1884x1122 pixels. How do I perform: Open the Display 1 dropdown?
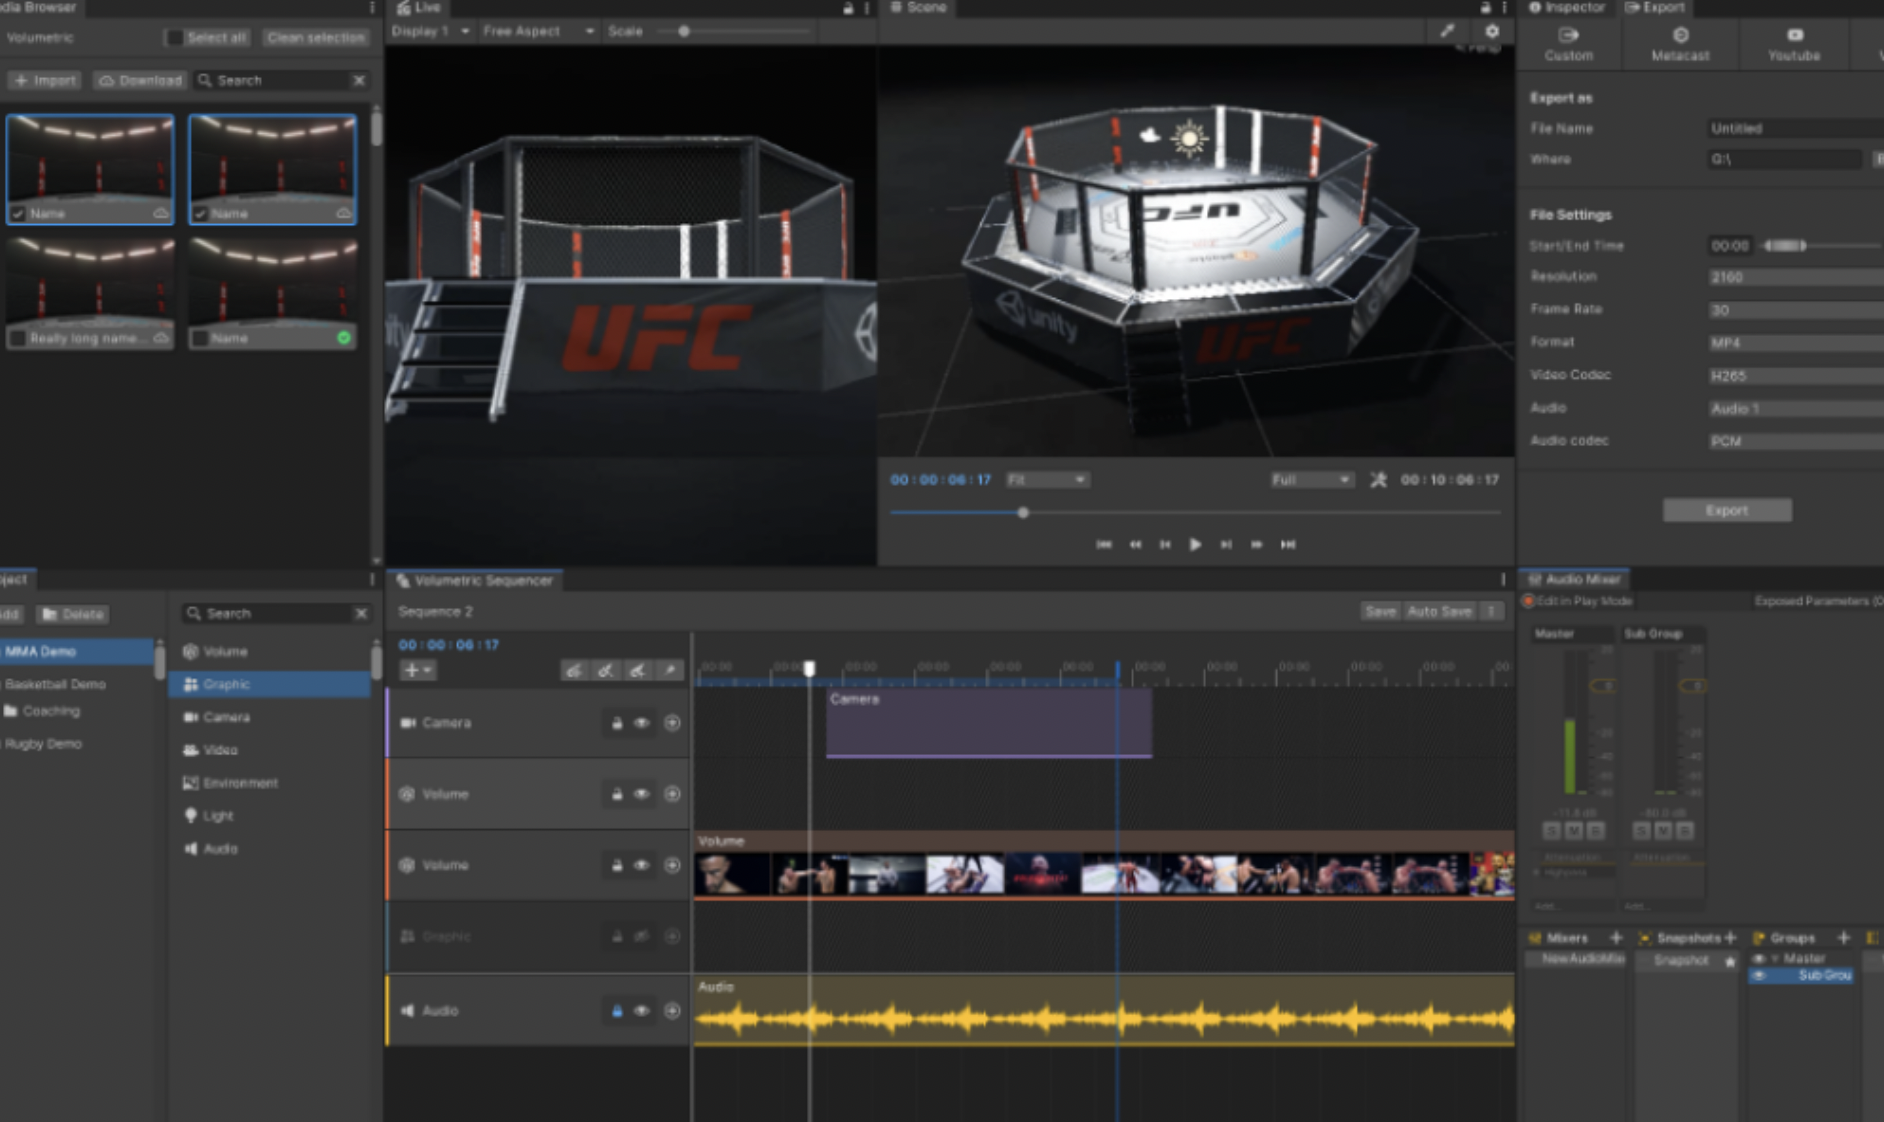coord(430,31)
